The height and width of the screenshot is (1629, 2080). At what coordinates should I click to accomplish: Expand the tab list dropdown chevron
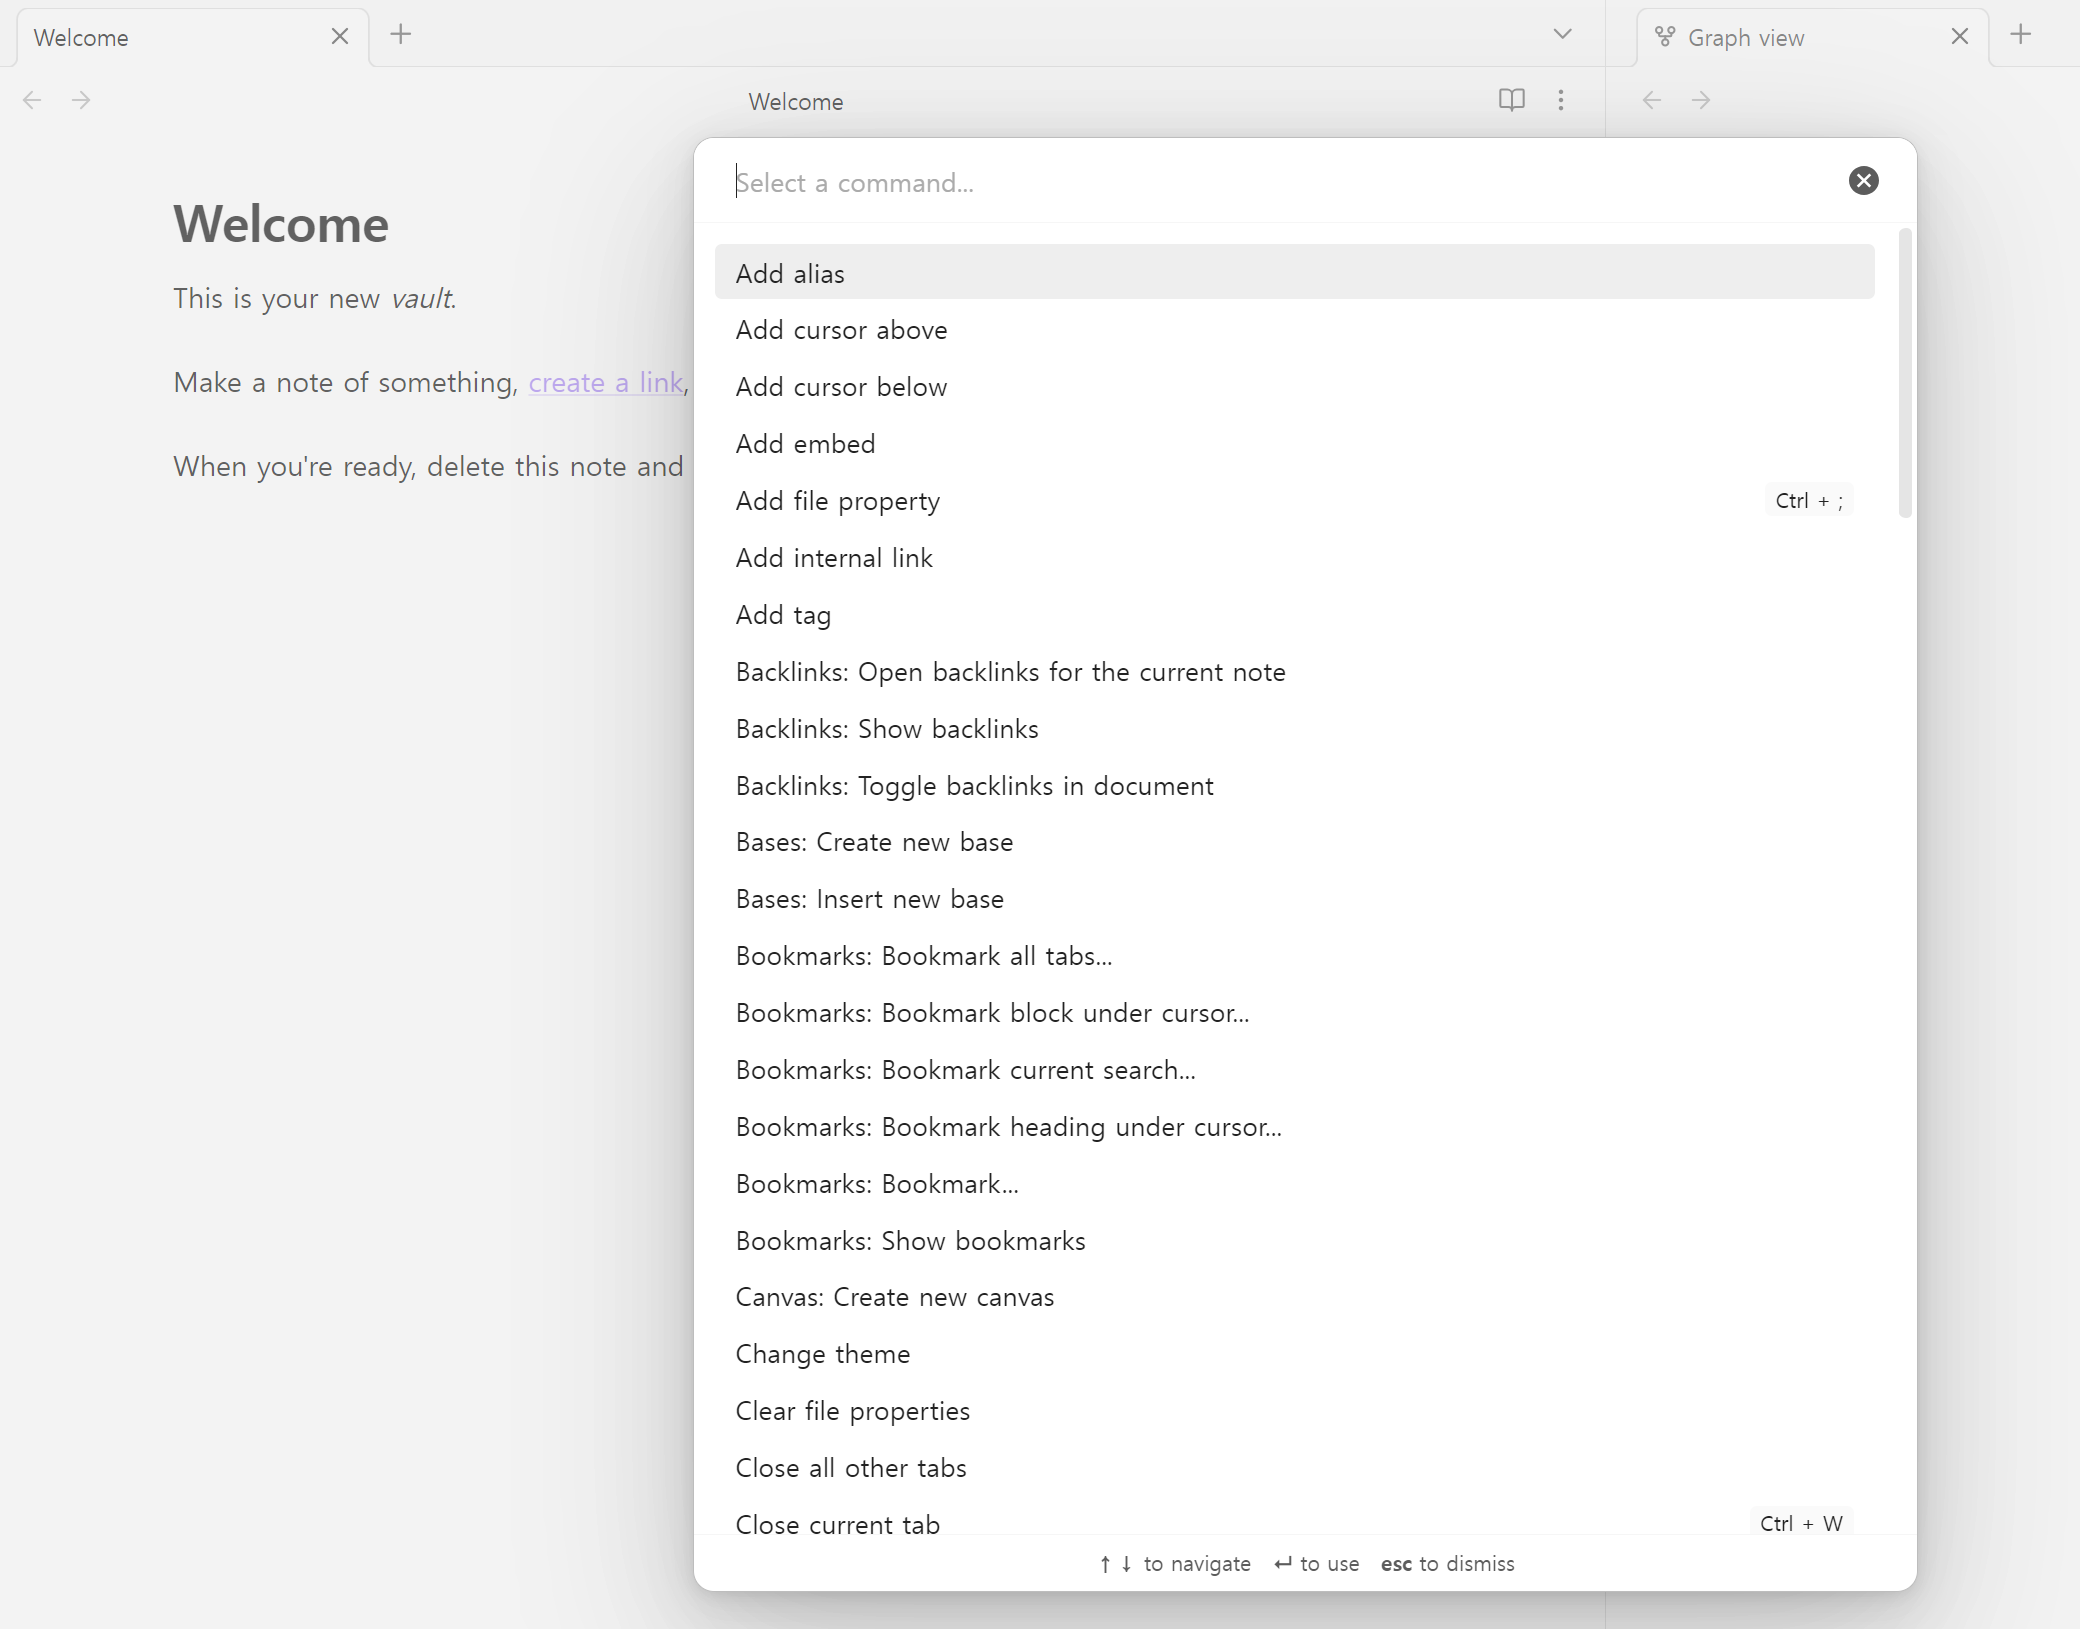(x=1562, y=35)
